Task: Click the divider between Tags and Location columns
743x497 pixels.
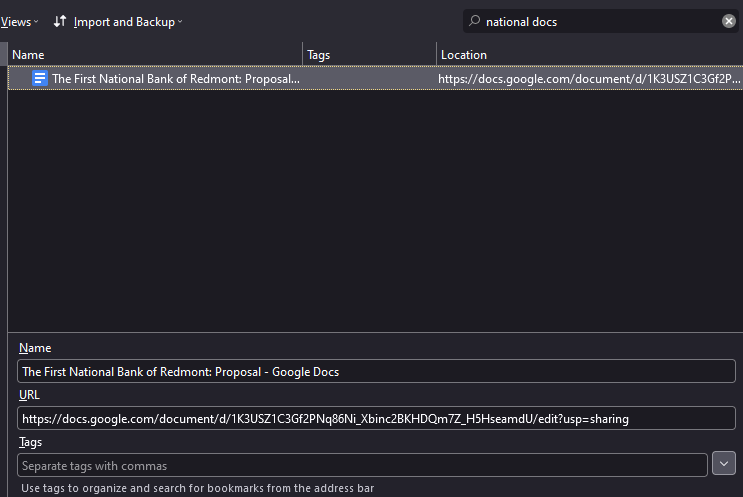Action: pyautogui.click(x=436, y=54)
